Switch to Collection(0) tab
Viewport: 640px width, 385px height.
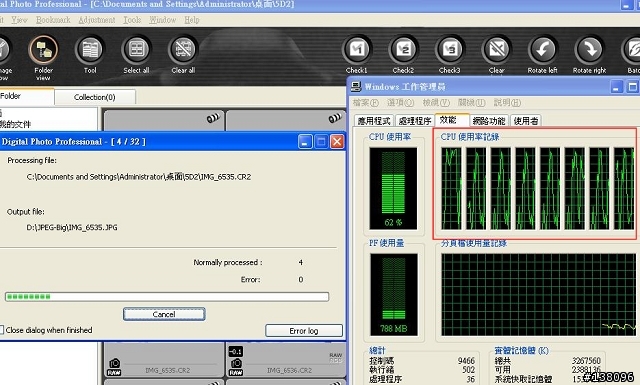point(95,97)
